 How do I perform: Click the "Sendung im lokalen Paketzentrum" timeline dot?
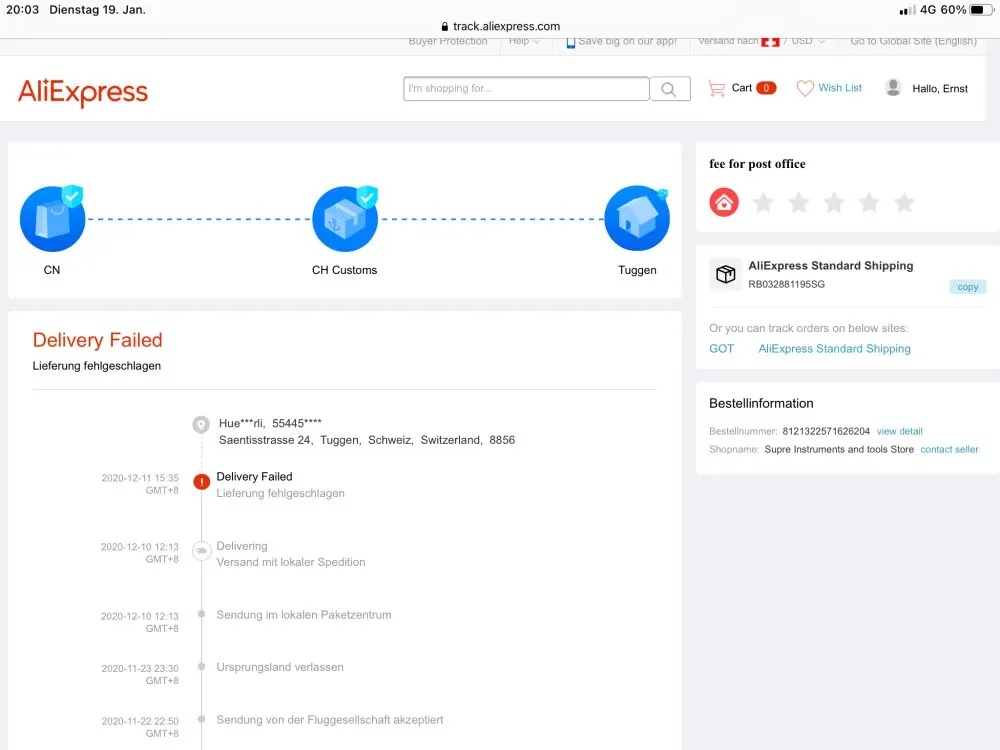tap(202, 614)
